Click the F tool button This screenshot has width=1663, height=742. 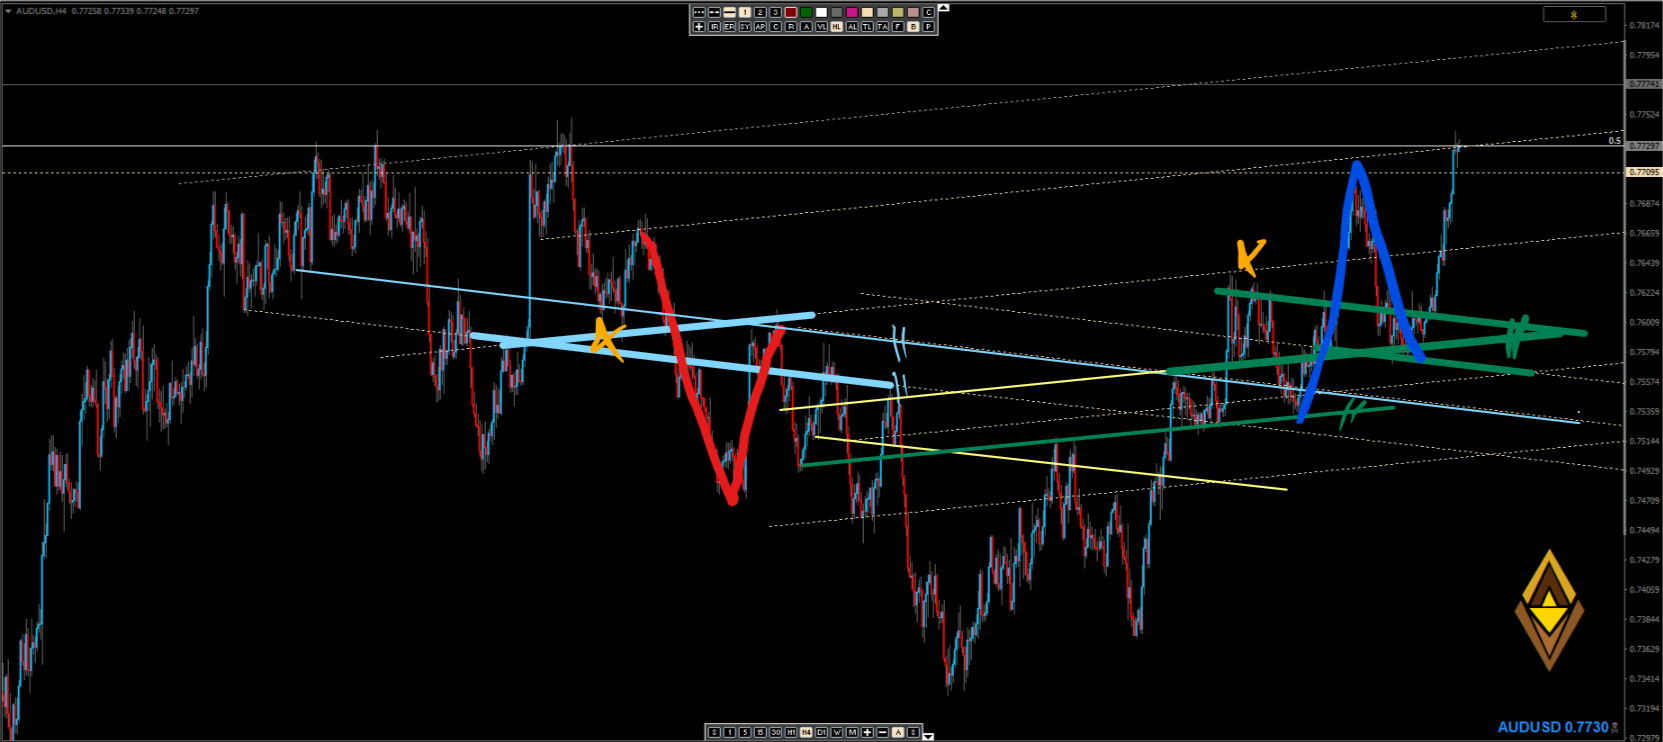click(898, 27)
